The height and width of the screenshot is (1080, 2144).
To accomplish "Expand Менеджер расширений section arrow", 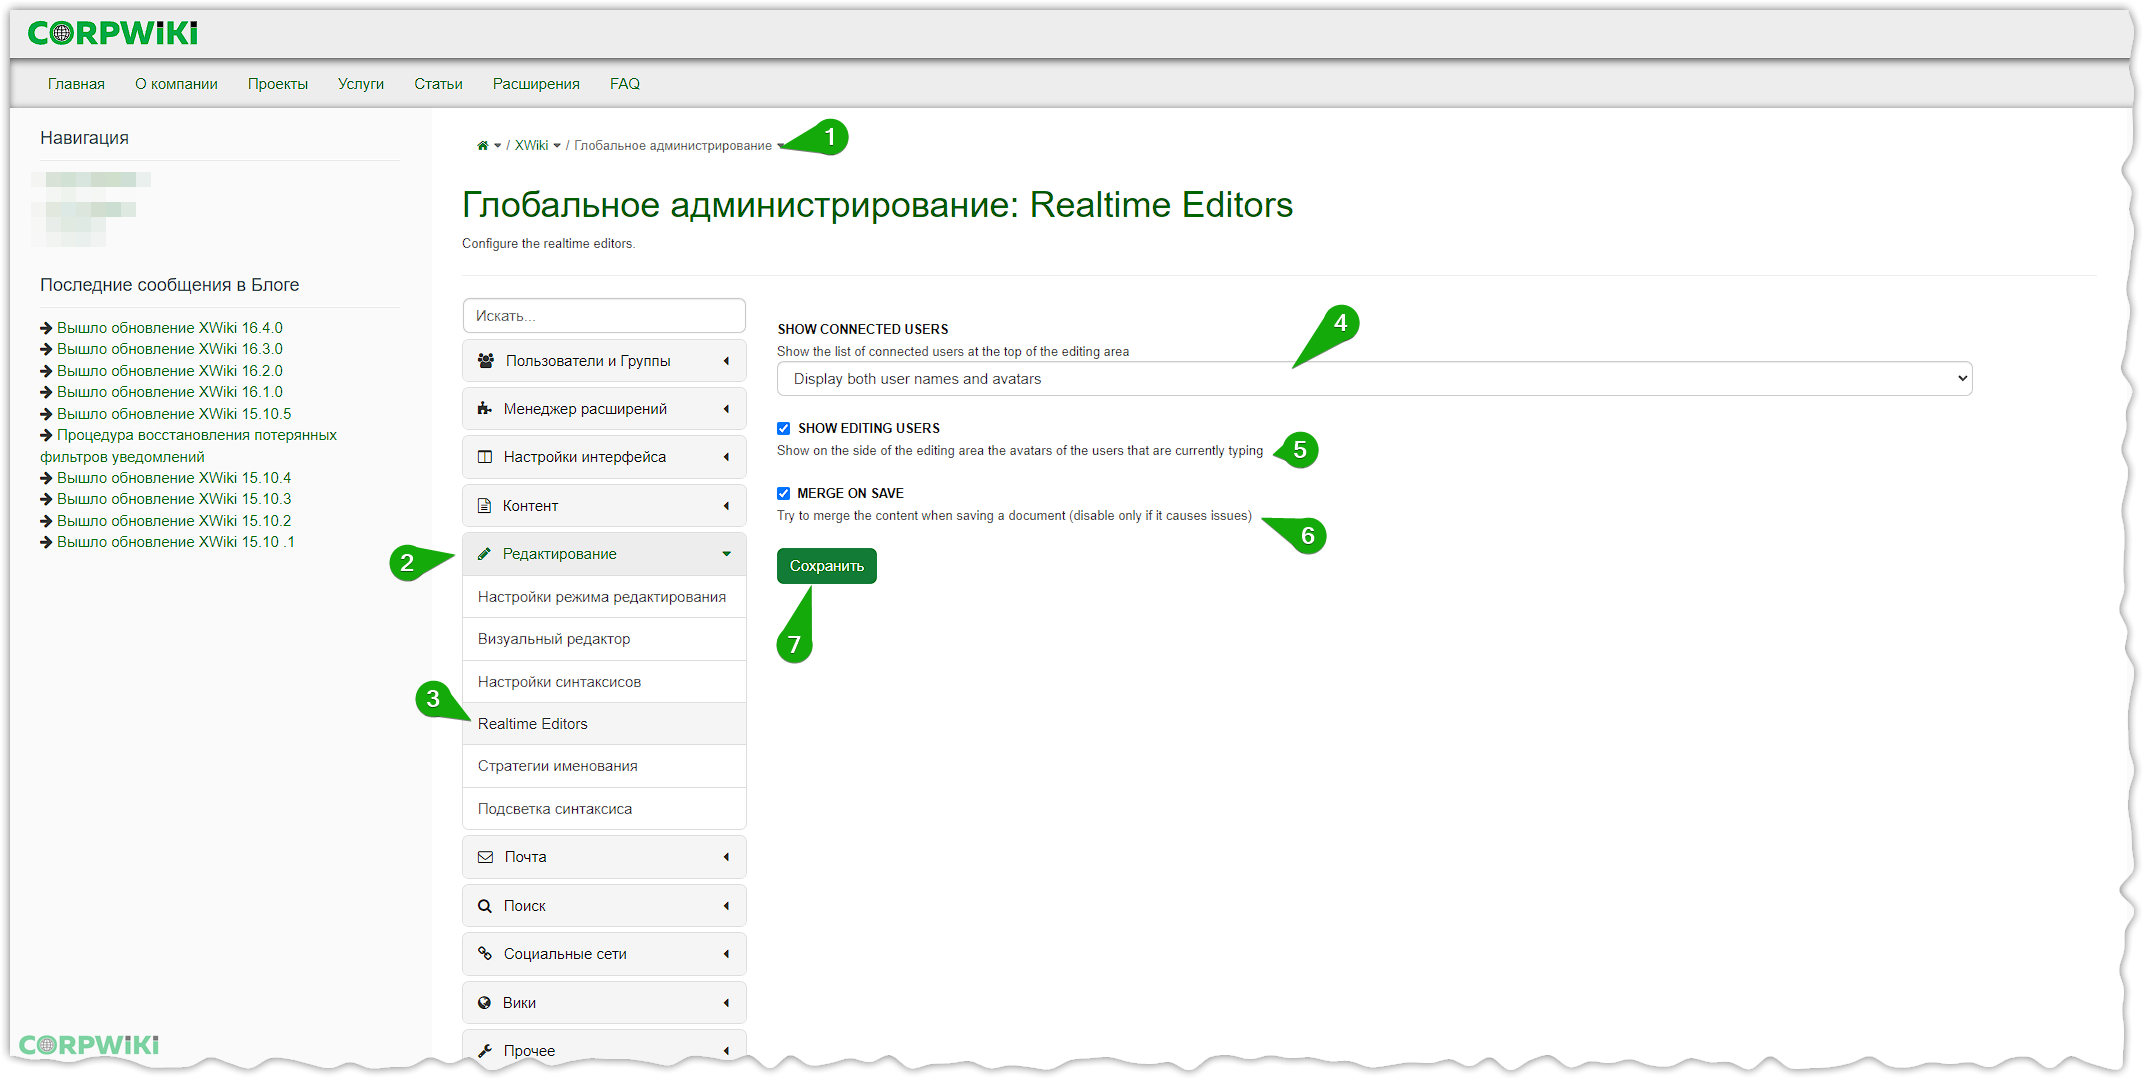I will point(727,409).
